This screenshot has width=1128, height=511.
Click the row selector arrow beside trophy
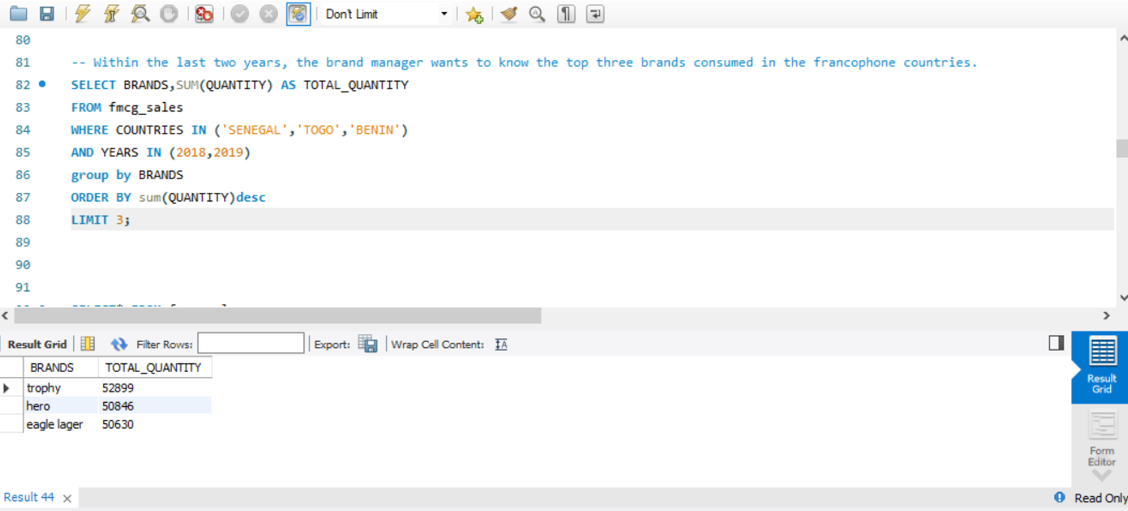pyautogui.click(x=7, y=388)
